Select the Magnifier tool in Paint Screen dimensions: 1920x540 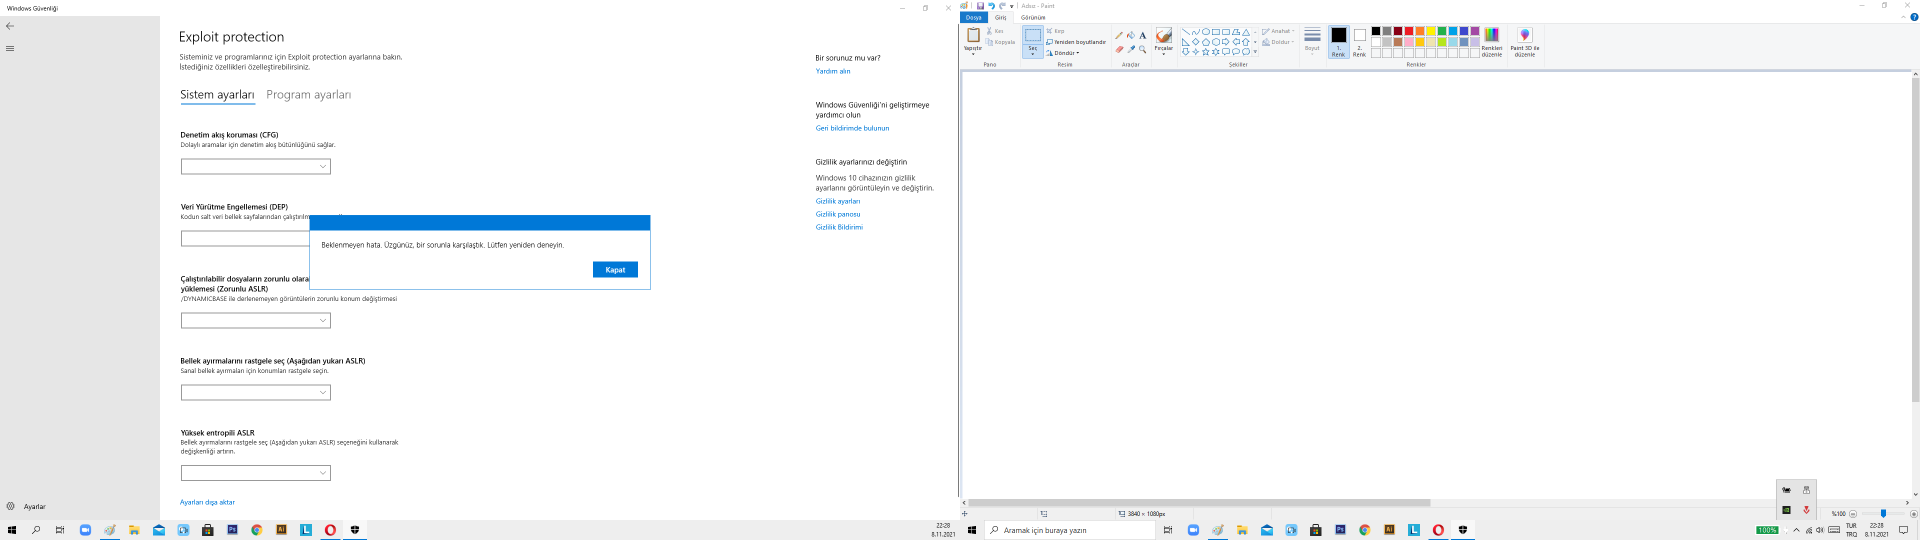(1143, 49)
